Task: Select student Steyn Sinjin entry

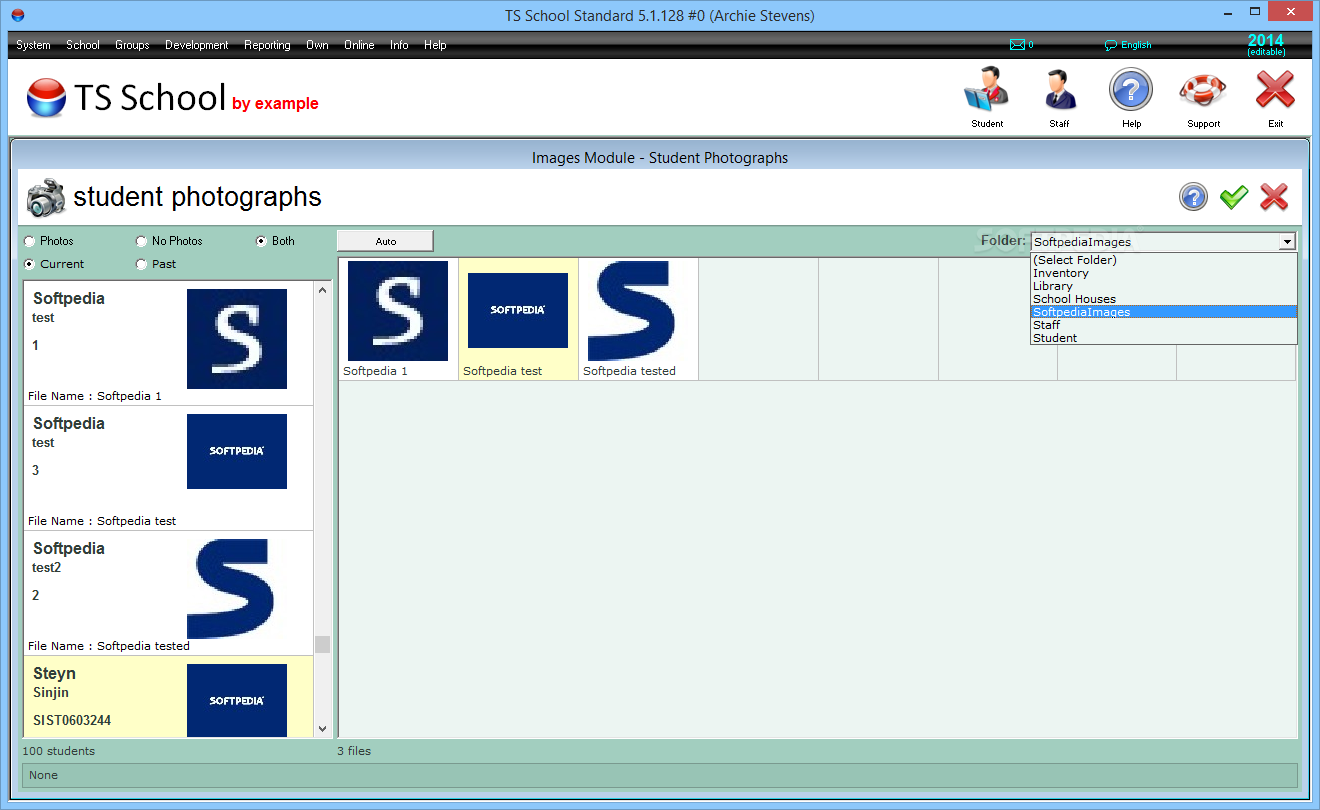Action: tap(168, 697)
